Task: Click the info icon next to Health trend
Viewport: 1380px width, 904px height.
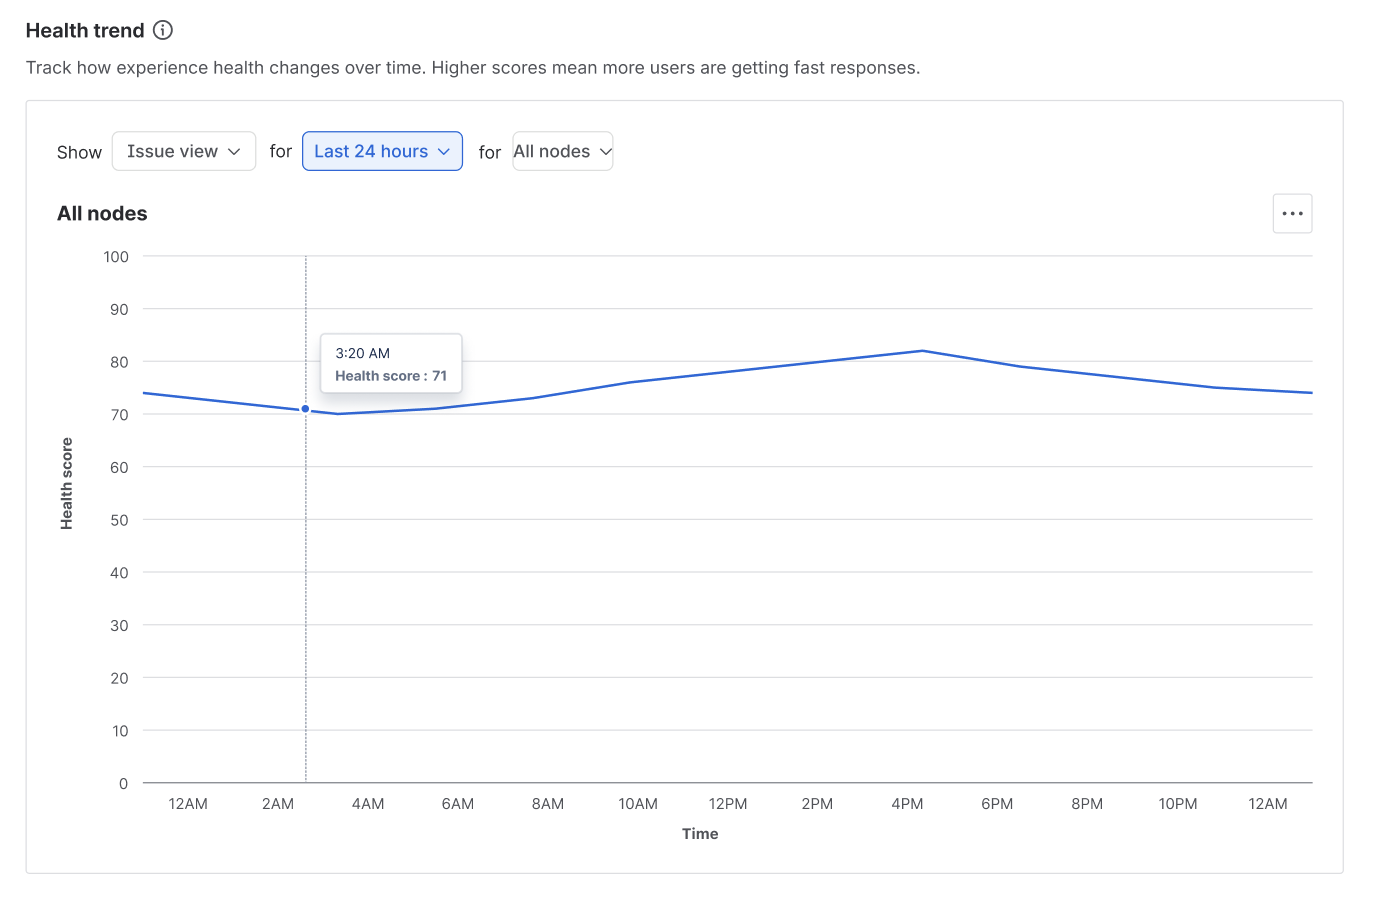Action: coord(162,30)
